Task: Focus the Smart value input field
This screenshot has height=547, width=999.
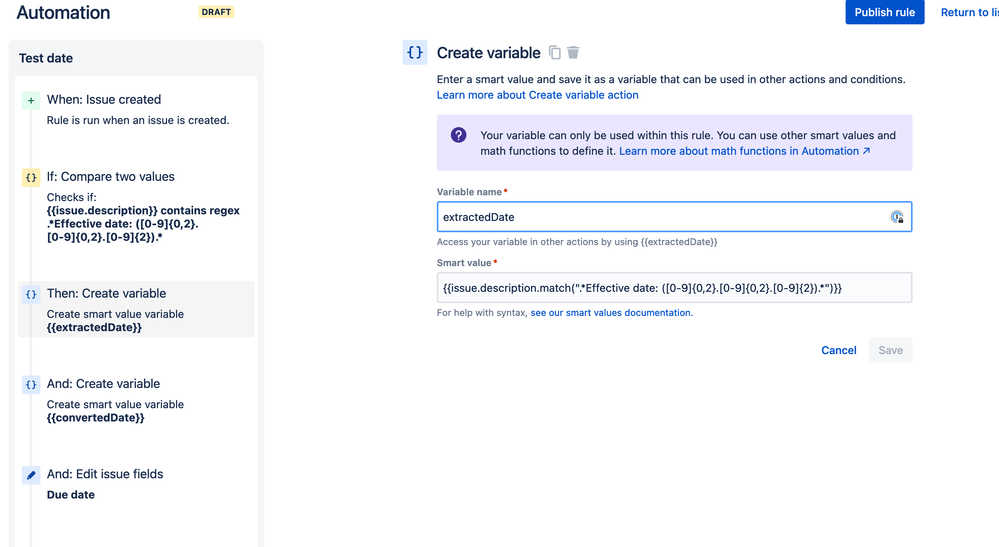Action: (x=674, y=288)
